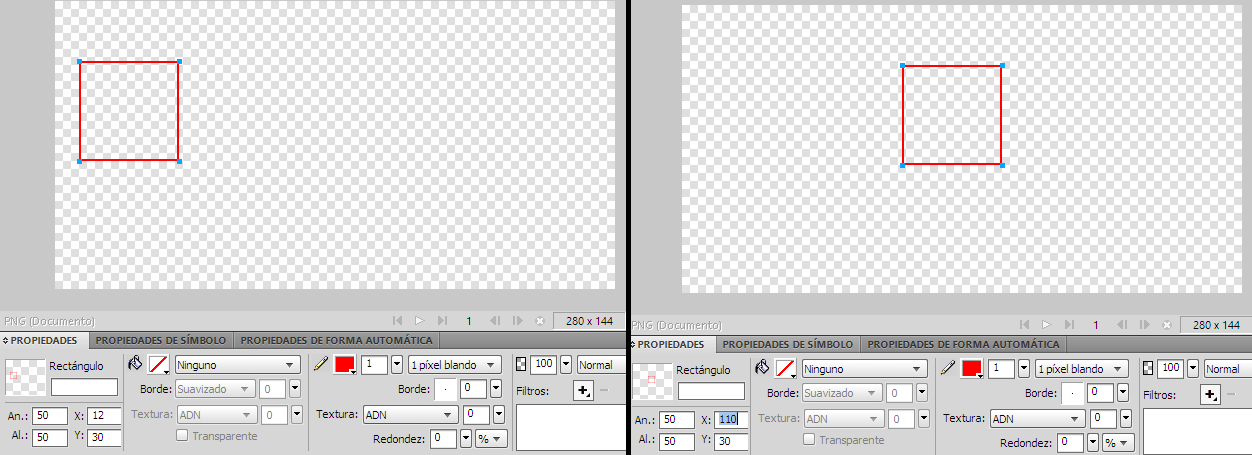Click the opacity checker icon in left window
Image resolution: width=1252 pixels, height=455 pixels.
pyautogui.click(x=520, y=364)
